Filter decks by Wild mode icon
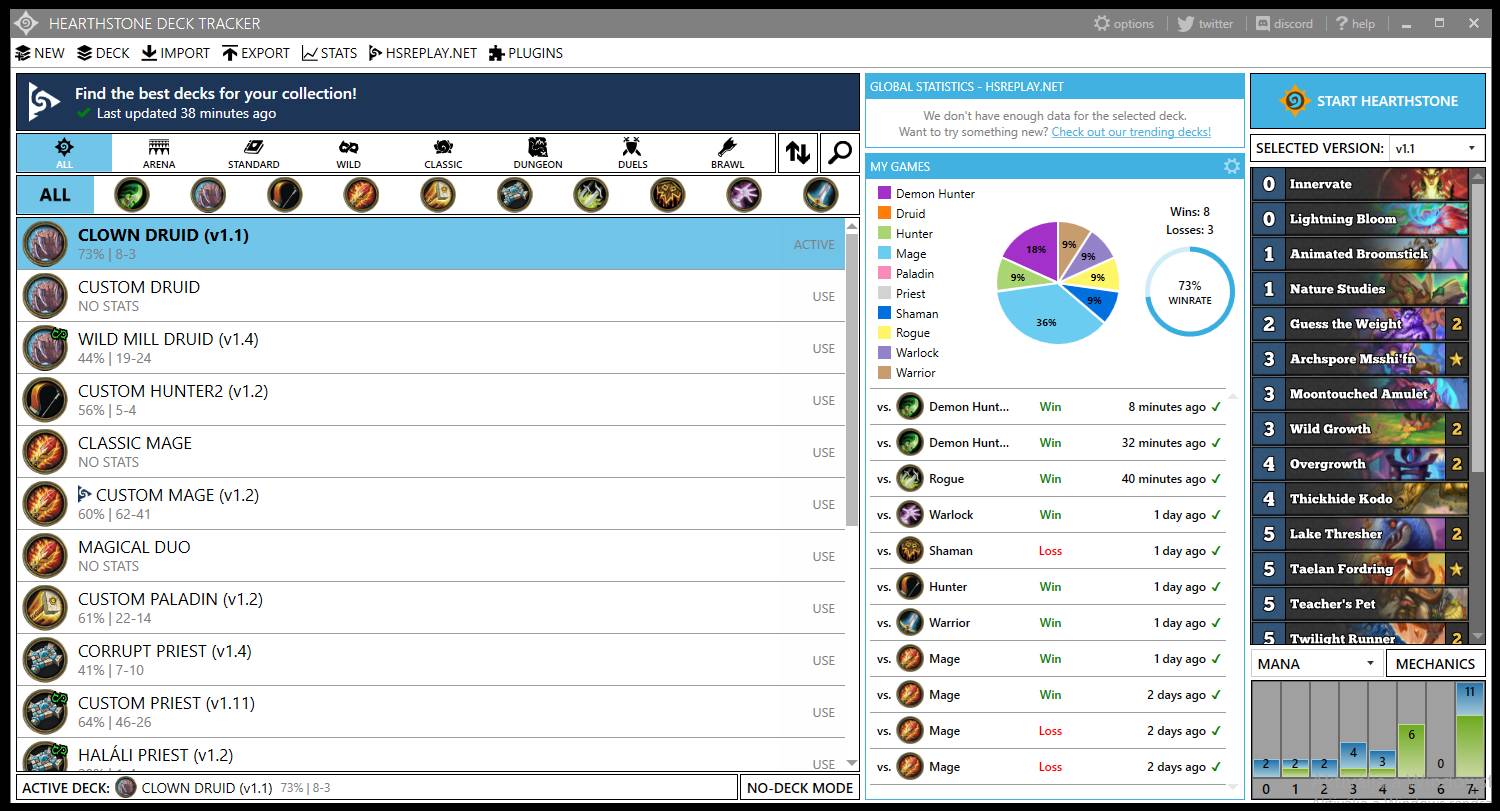Image resolution: width=1500 pixels, height=811 pixels. point(348,153)
